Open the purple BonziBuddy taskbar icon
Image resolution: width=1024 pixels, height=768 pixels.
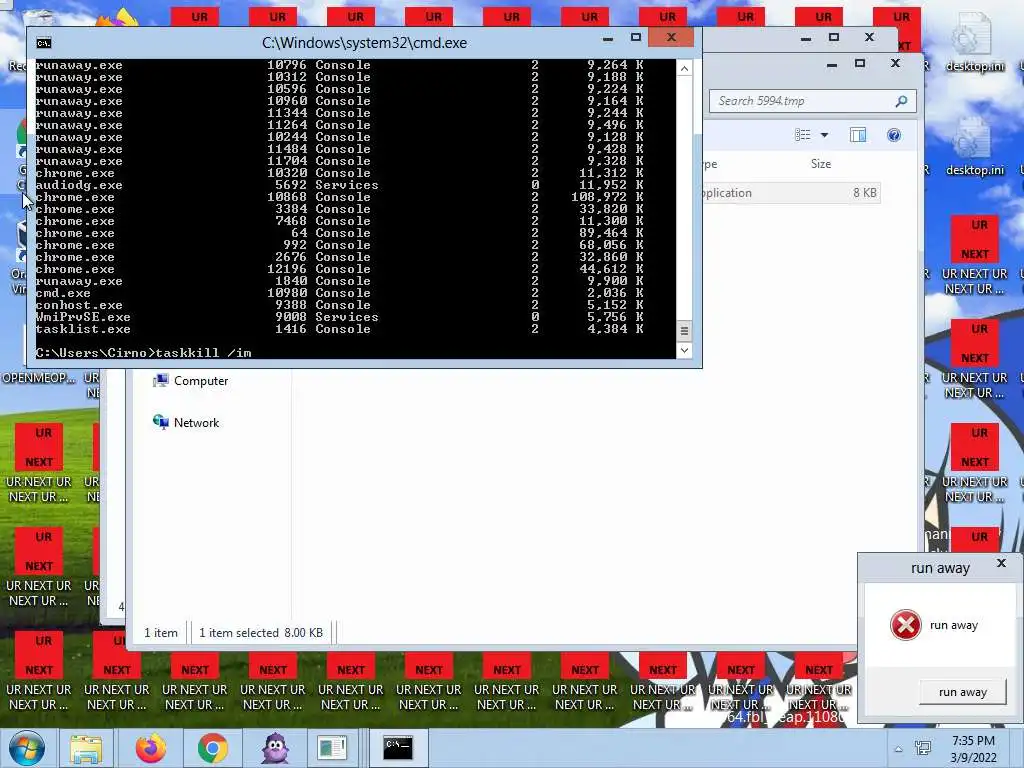275,748
